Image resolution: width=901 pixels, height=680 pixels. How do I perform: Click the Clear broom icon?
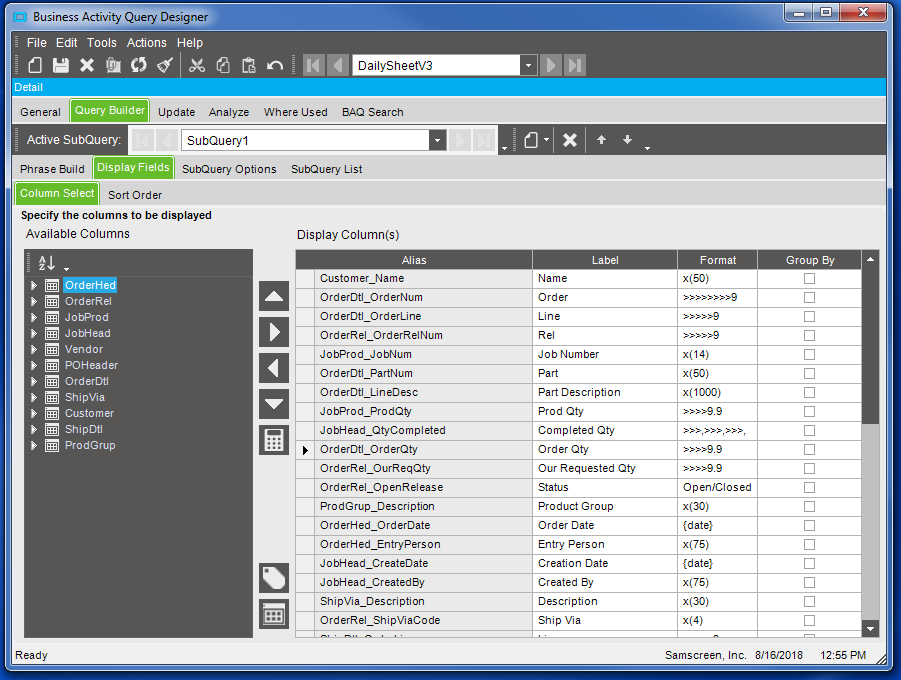pyautogui.click(x=166, y=65)
